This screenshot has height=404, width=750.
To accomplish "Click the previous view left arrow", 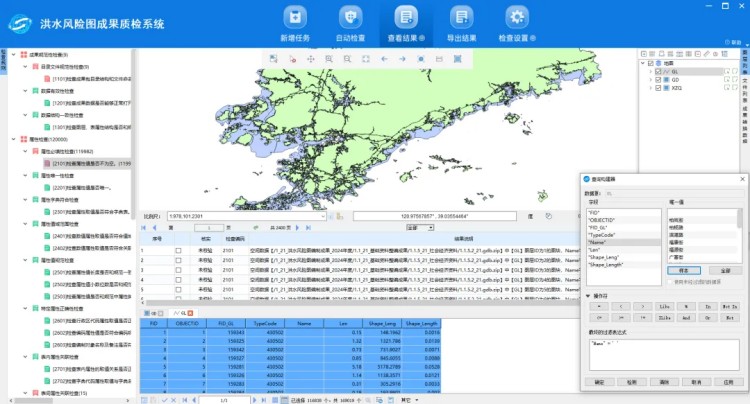I will 384,60.
